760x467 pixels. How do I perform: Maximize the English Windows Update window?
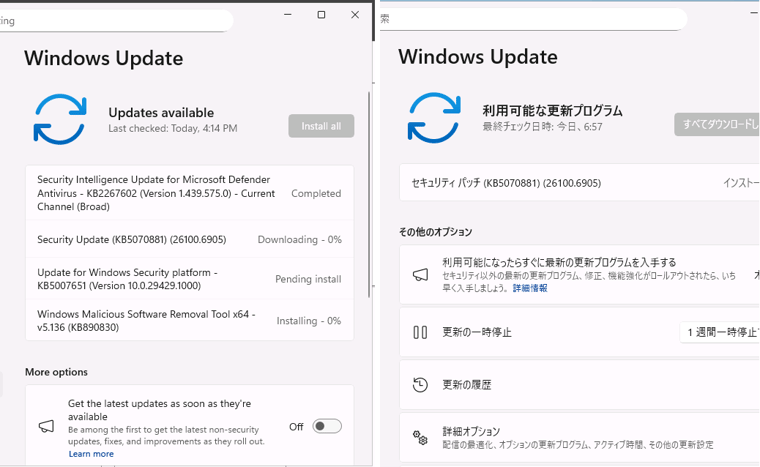[x=321, y=15]
